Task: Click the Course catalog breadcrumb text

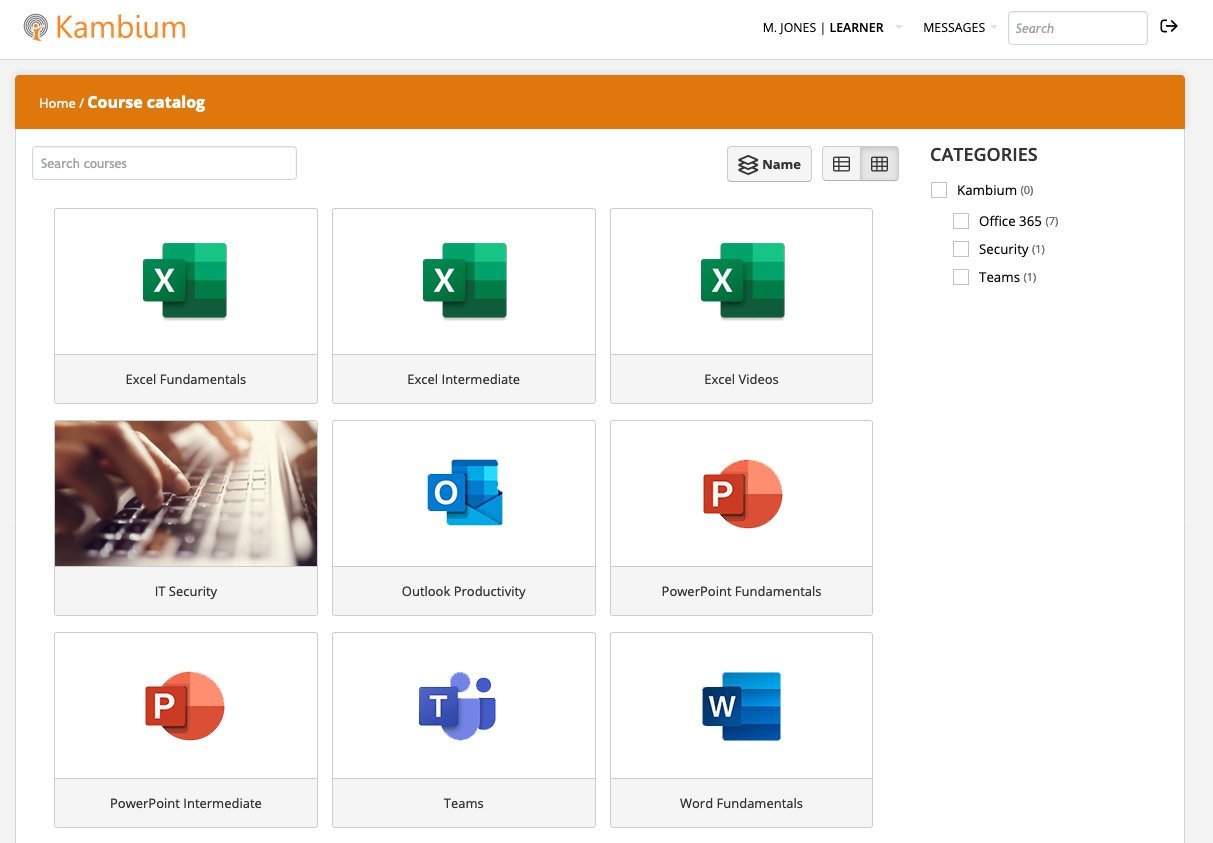Action: 146,102
